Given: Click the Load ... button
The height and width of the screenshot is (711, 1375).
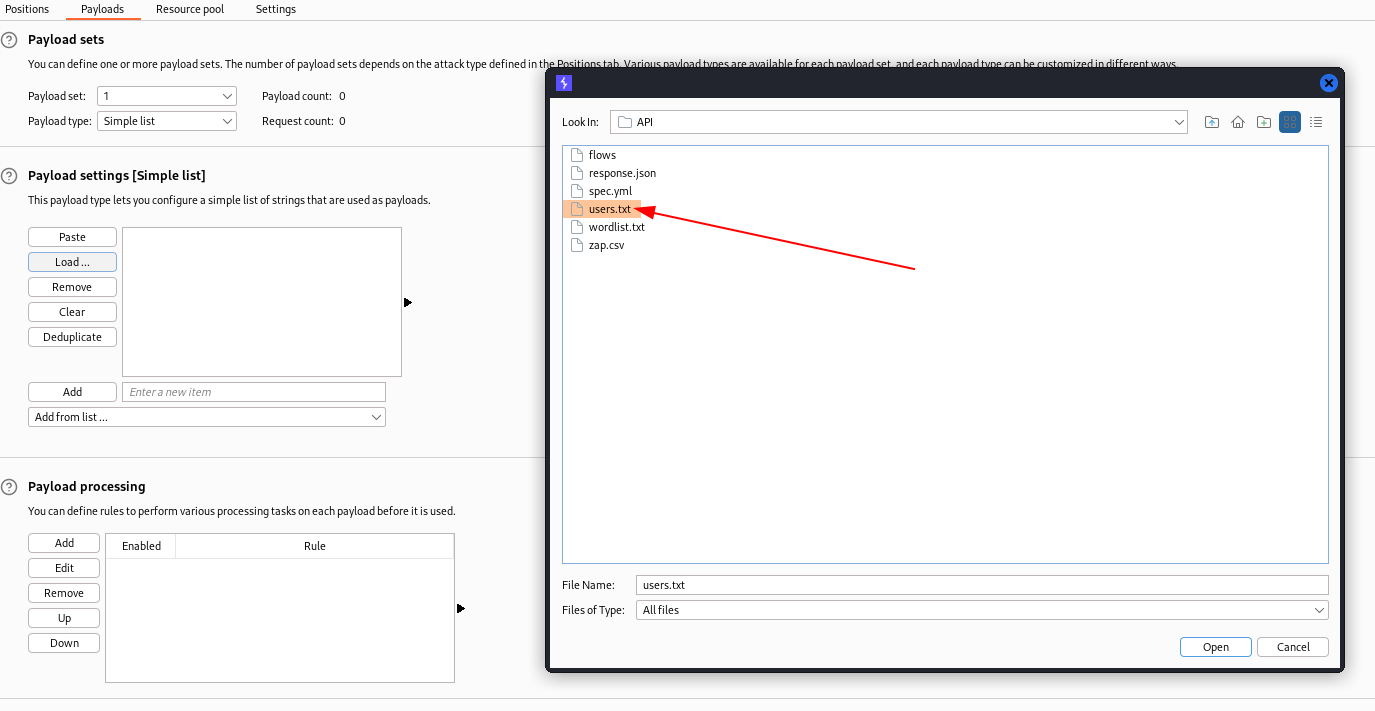Looking at the screenshot, I should 72,262.
